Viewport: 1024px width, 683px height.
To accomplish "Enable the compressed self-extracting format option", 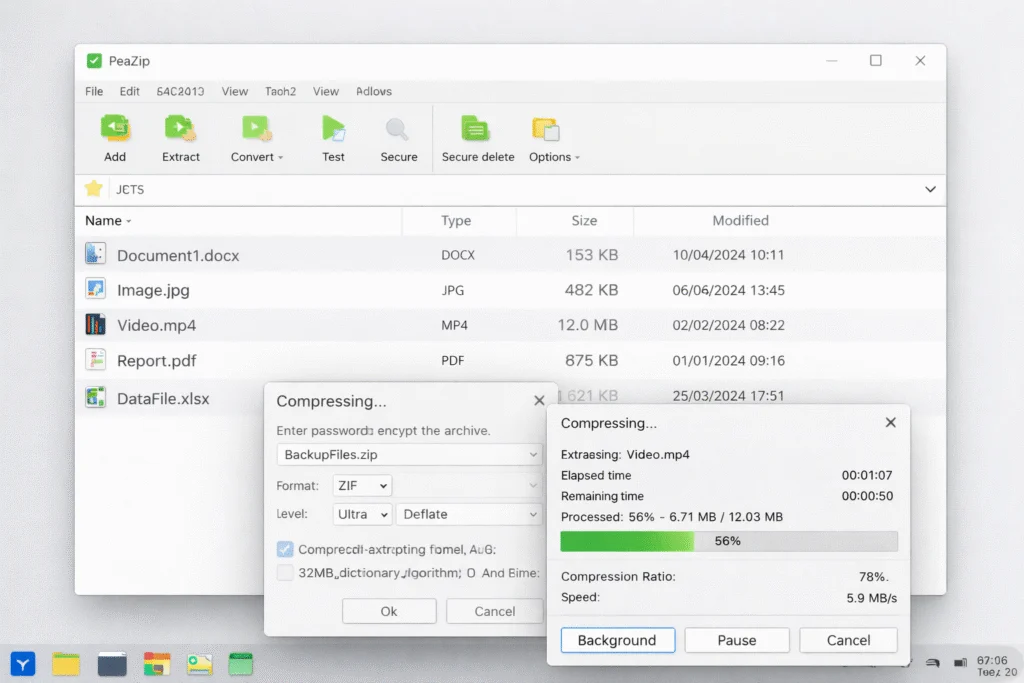I will coord(283,549).
